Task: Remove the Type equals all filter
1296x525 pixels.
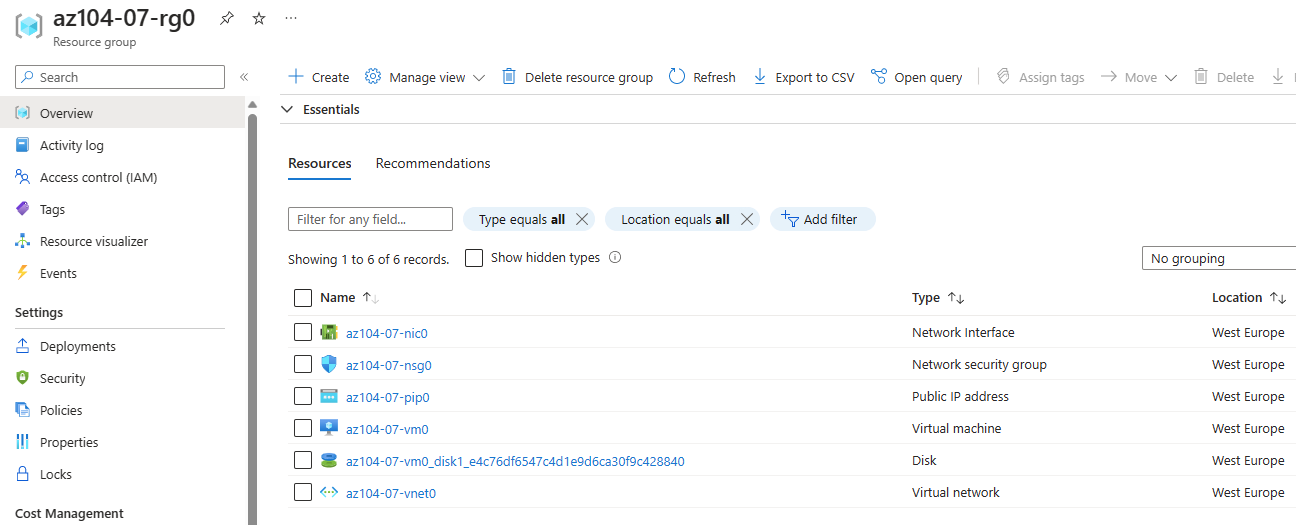Action: (582, 219)
